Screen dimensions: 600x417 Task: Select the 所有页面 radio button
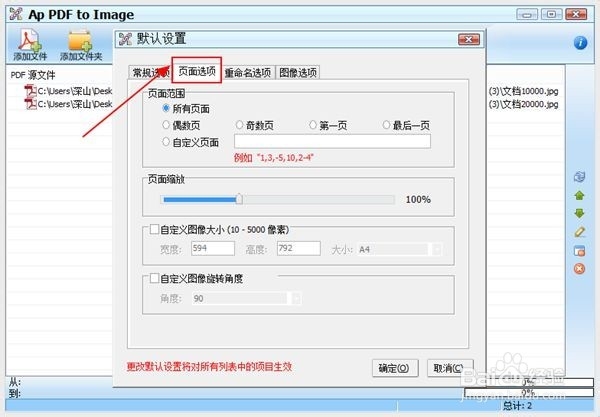pos(166,108)
